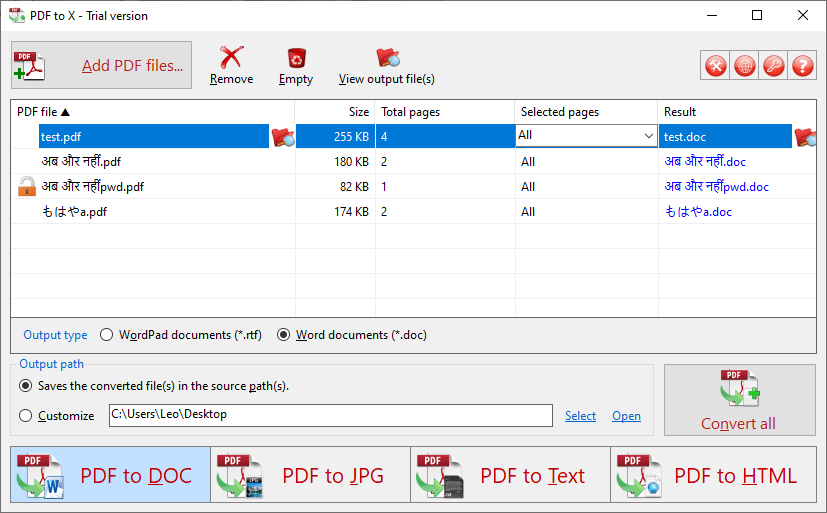Expand the Selected pages dropdown for test.pdf
The width and height of the screenshot is (827, 513).
click(x=648, y=136)
